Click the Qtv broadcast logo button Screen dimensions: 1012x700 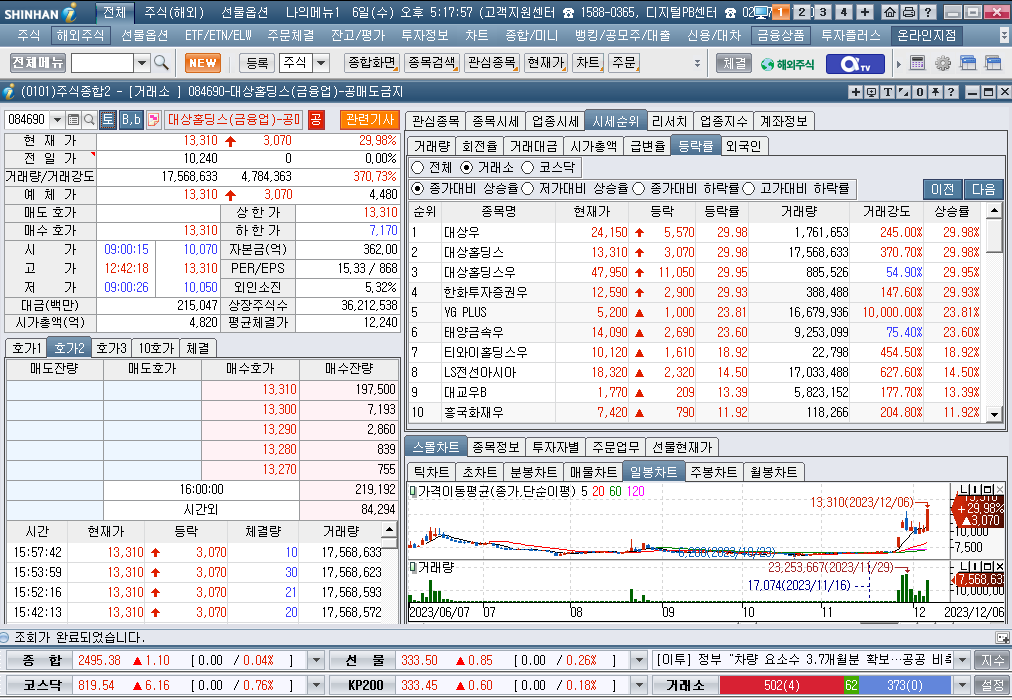coord(855,63)
